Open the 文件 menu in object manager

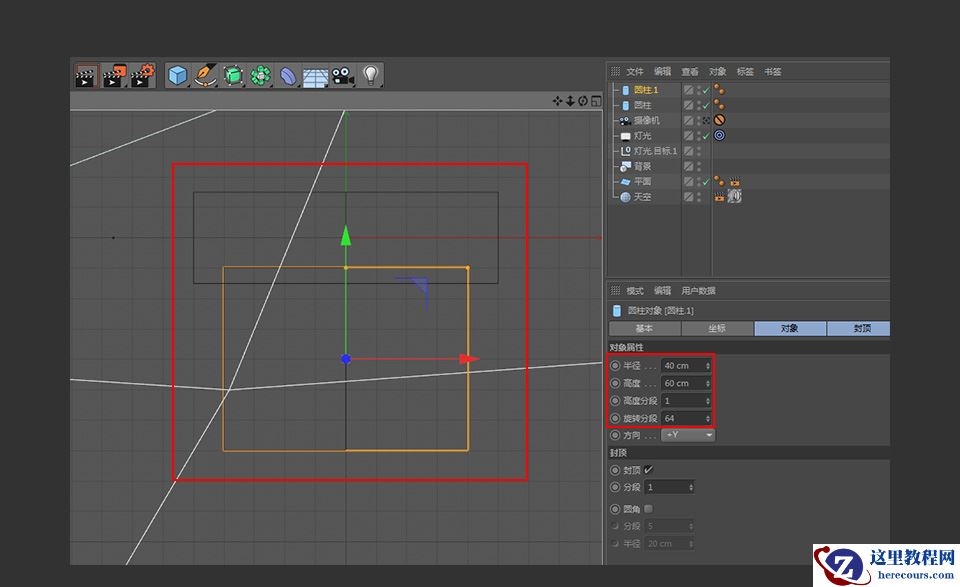point(637,70)
